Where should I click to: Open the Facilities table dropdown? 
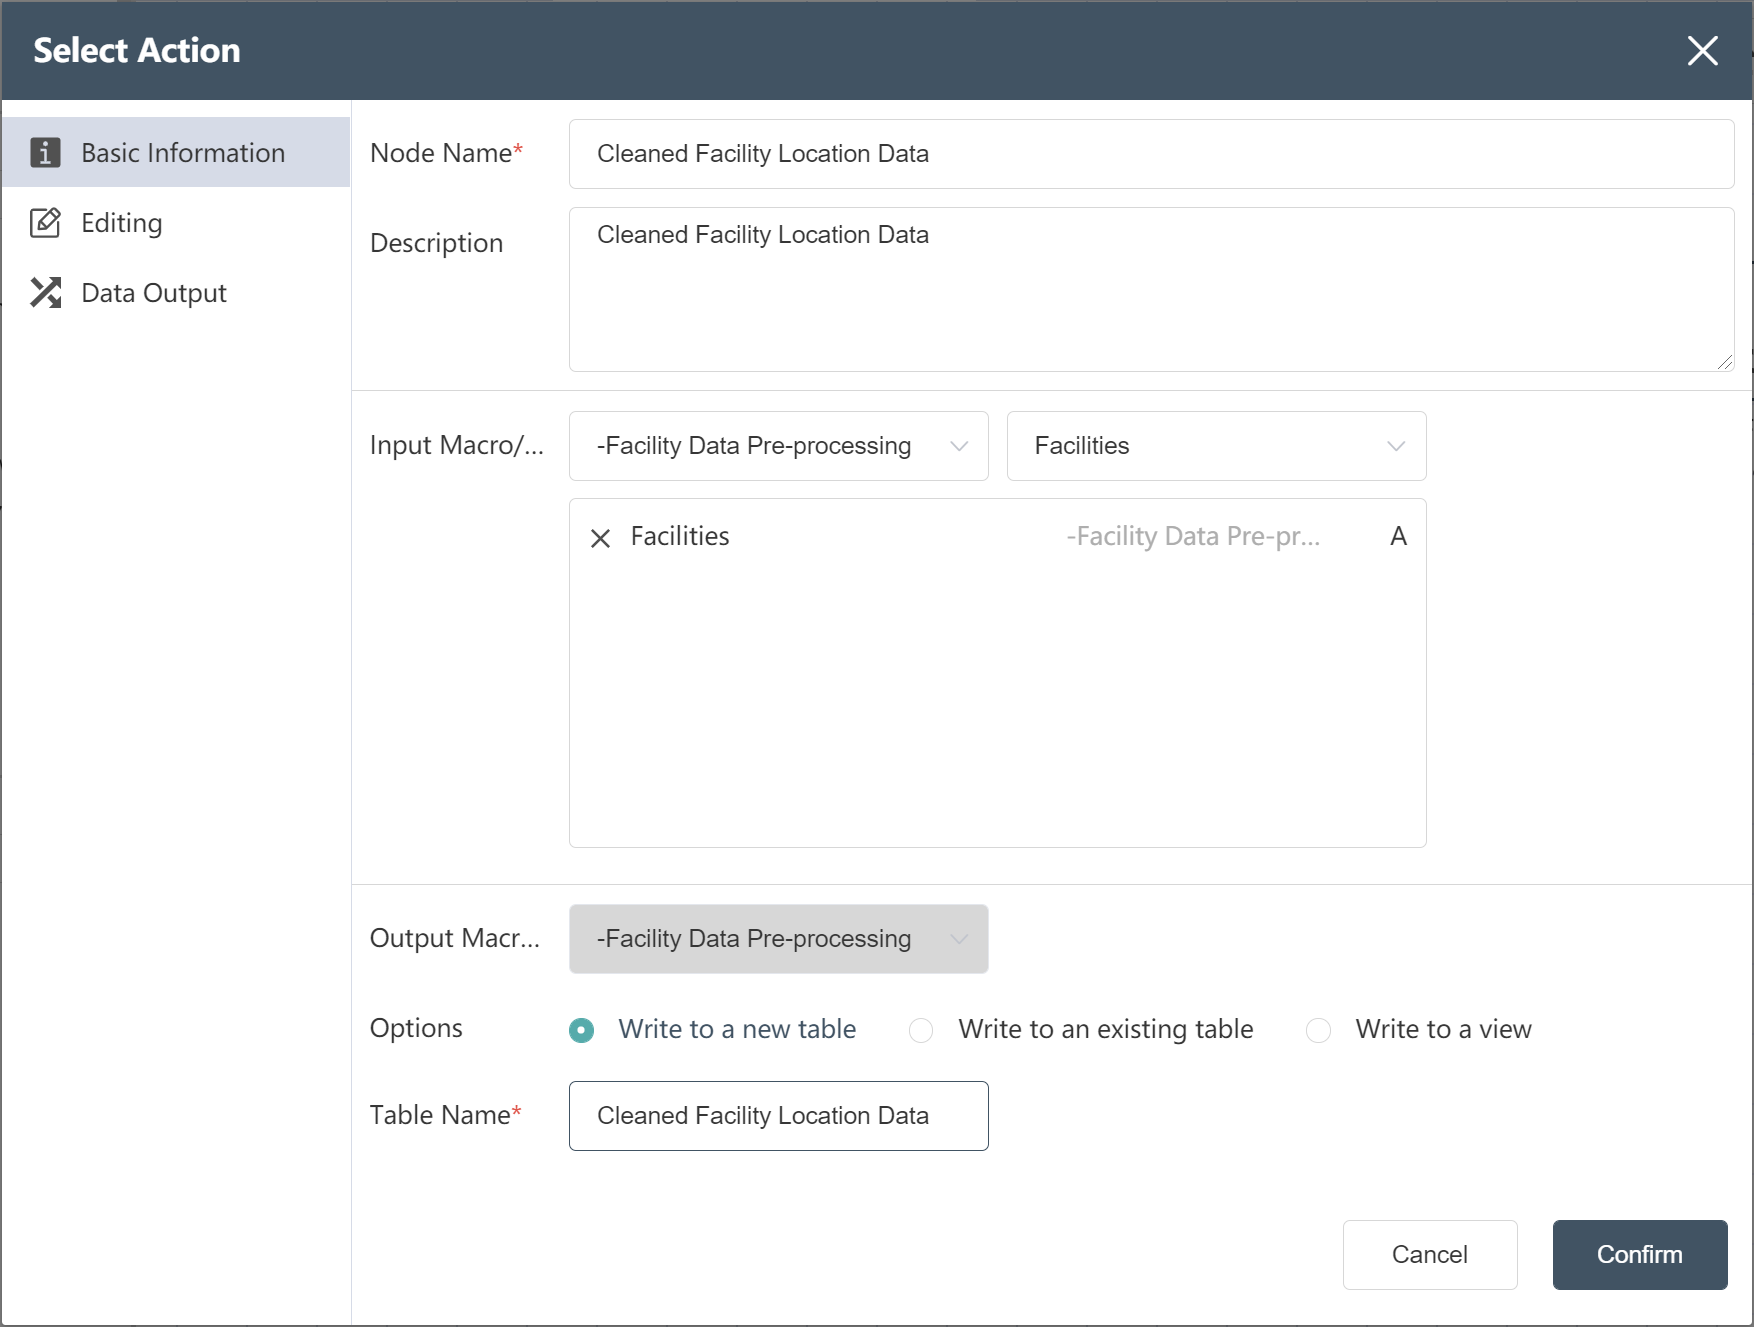point(1216,446)
